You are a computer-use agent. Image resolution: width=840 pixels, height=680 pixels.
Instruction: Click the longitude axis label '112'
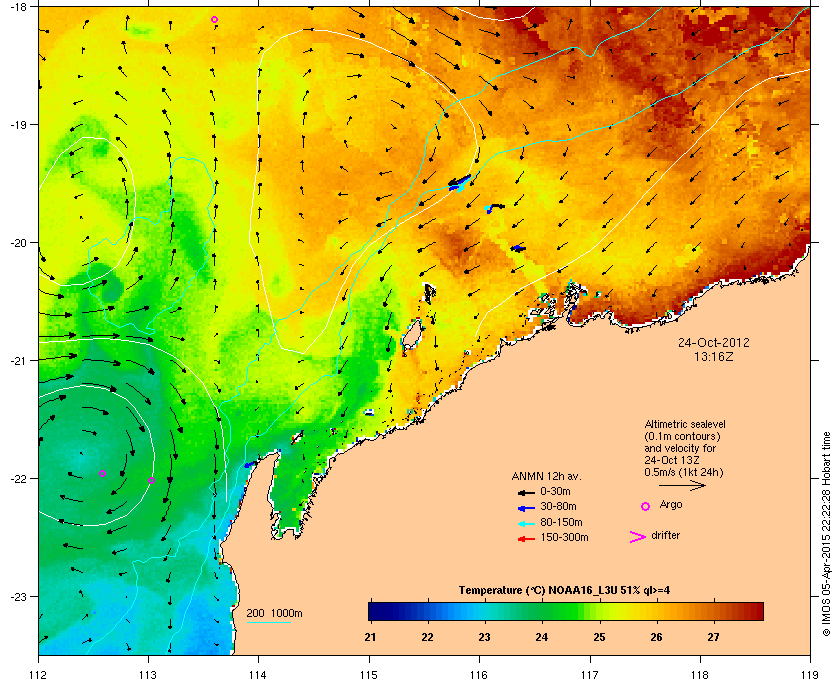pyautogui.click(x=39, y=674)
